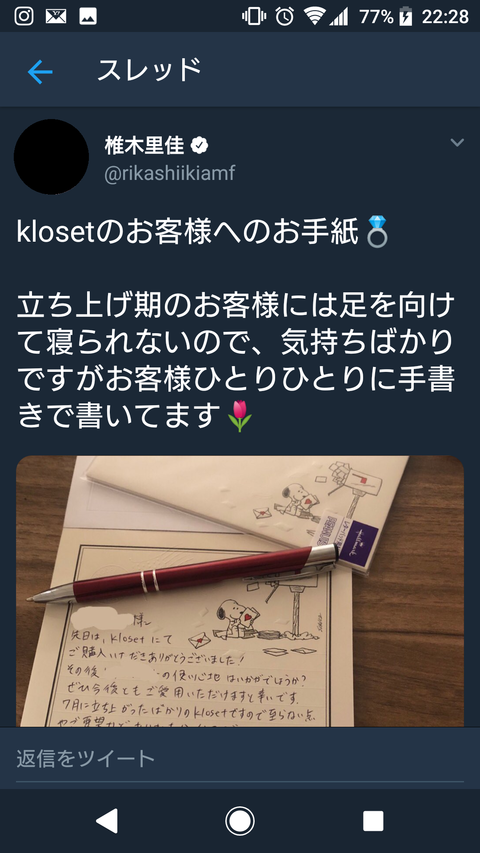Tap the battery charging icon
480x853 pixels.
[405, 16]
